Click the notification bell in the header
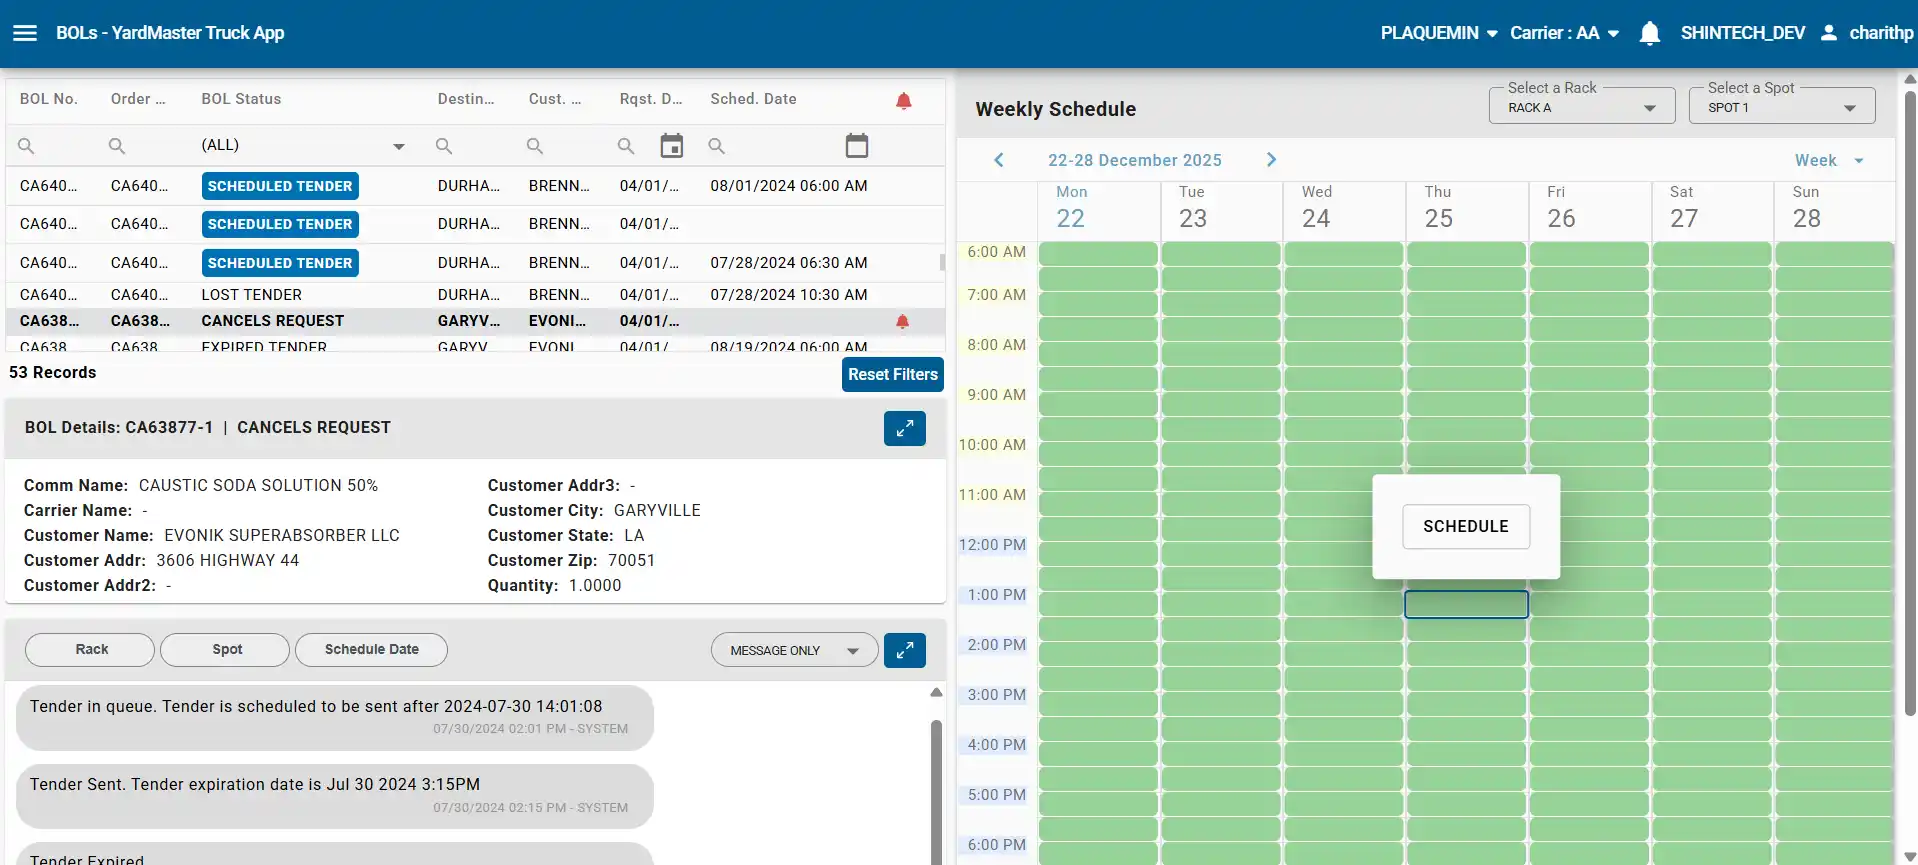The width and height of the screenshot is (1918, 865). [x=1650, y=33]
